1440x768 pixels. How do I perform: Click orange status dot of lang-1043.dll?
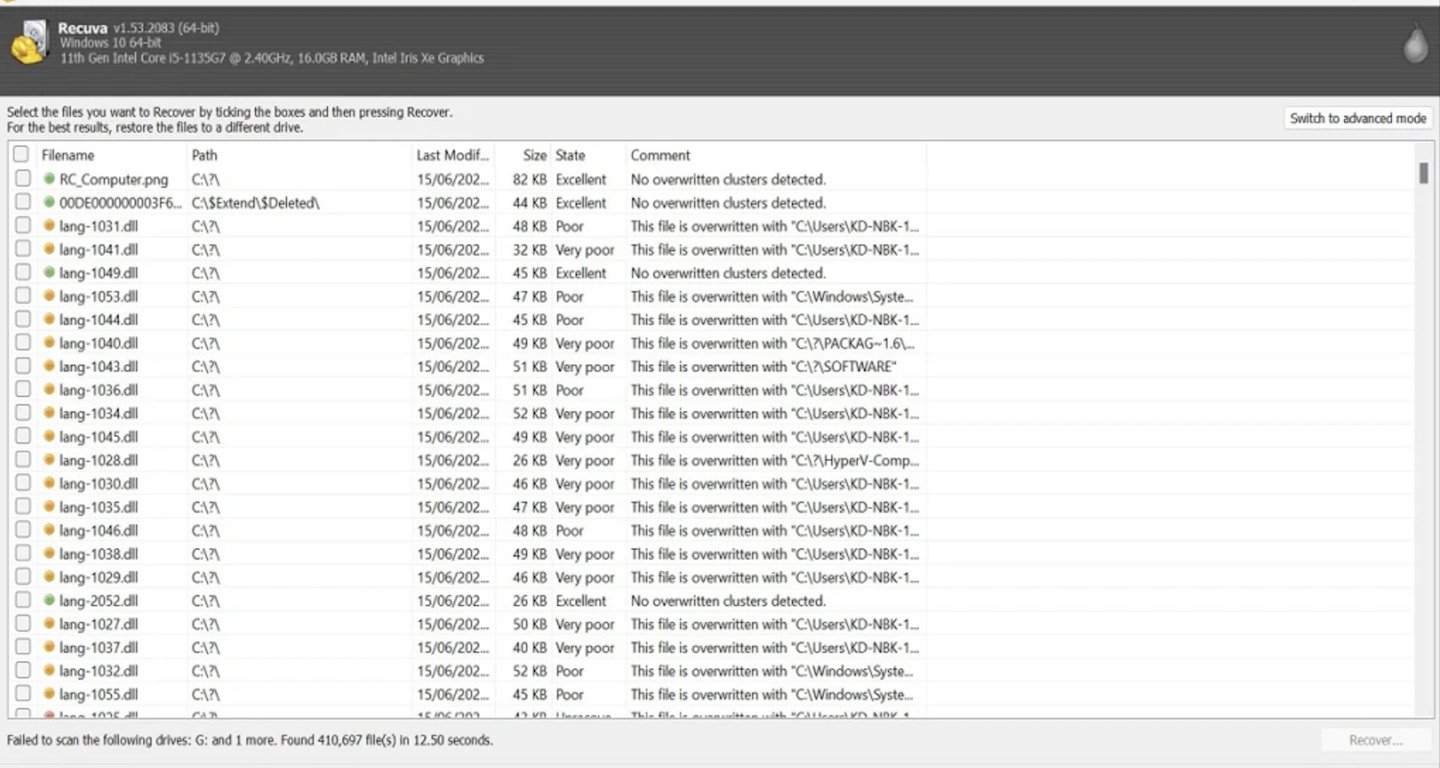(49, 366)
